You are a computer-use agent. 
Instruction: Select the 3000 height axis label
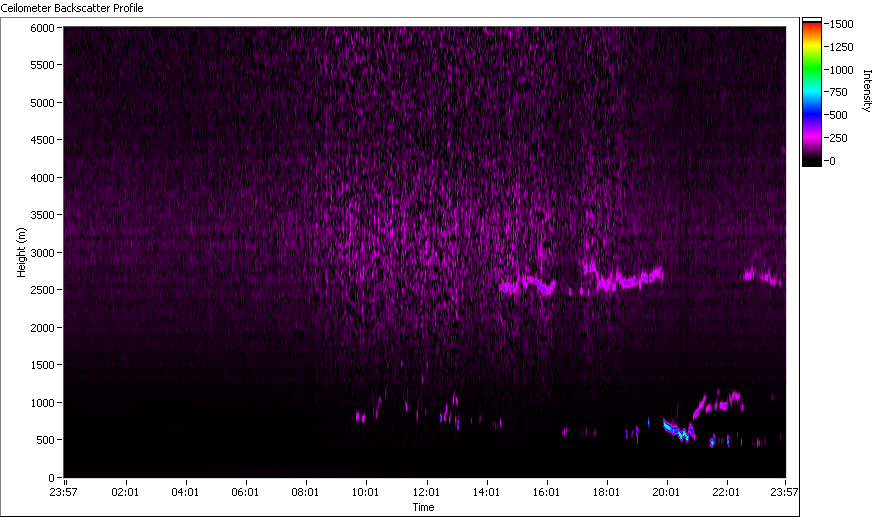[42, 253]
